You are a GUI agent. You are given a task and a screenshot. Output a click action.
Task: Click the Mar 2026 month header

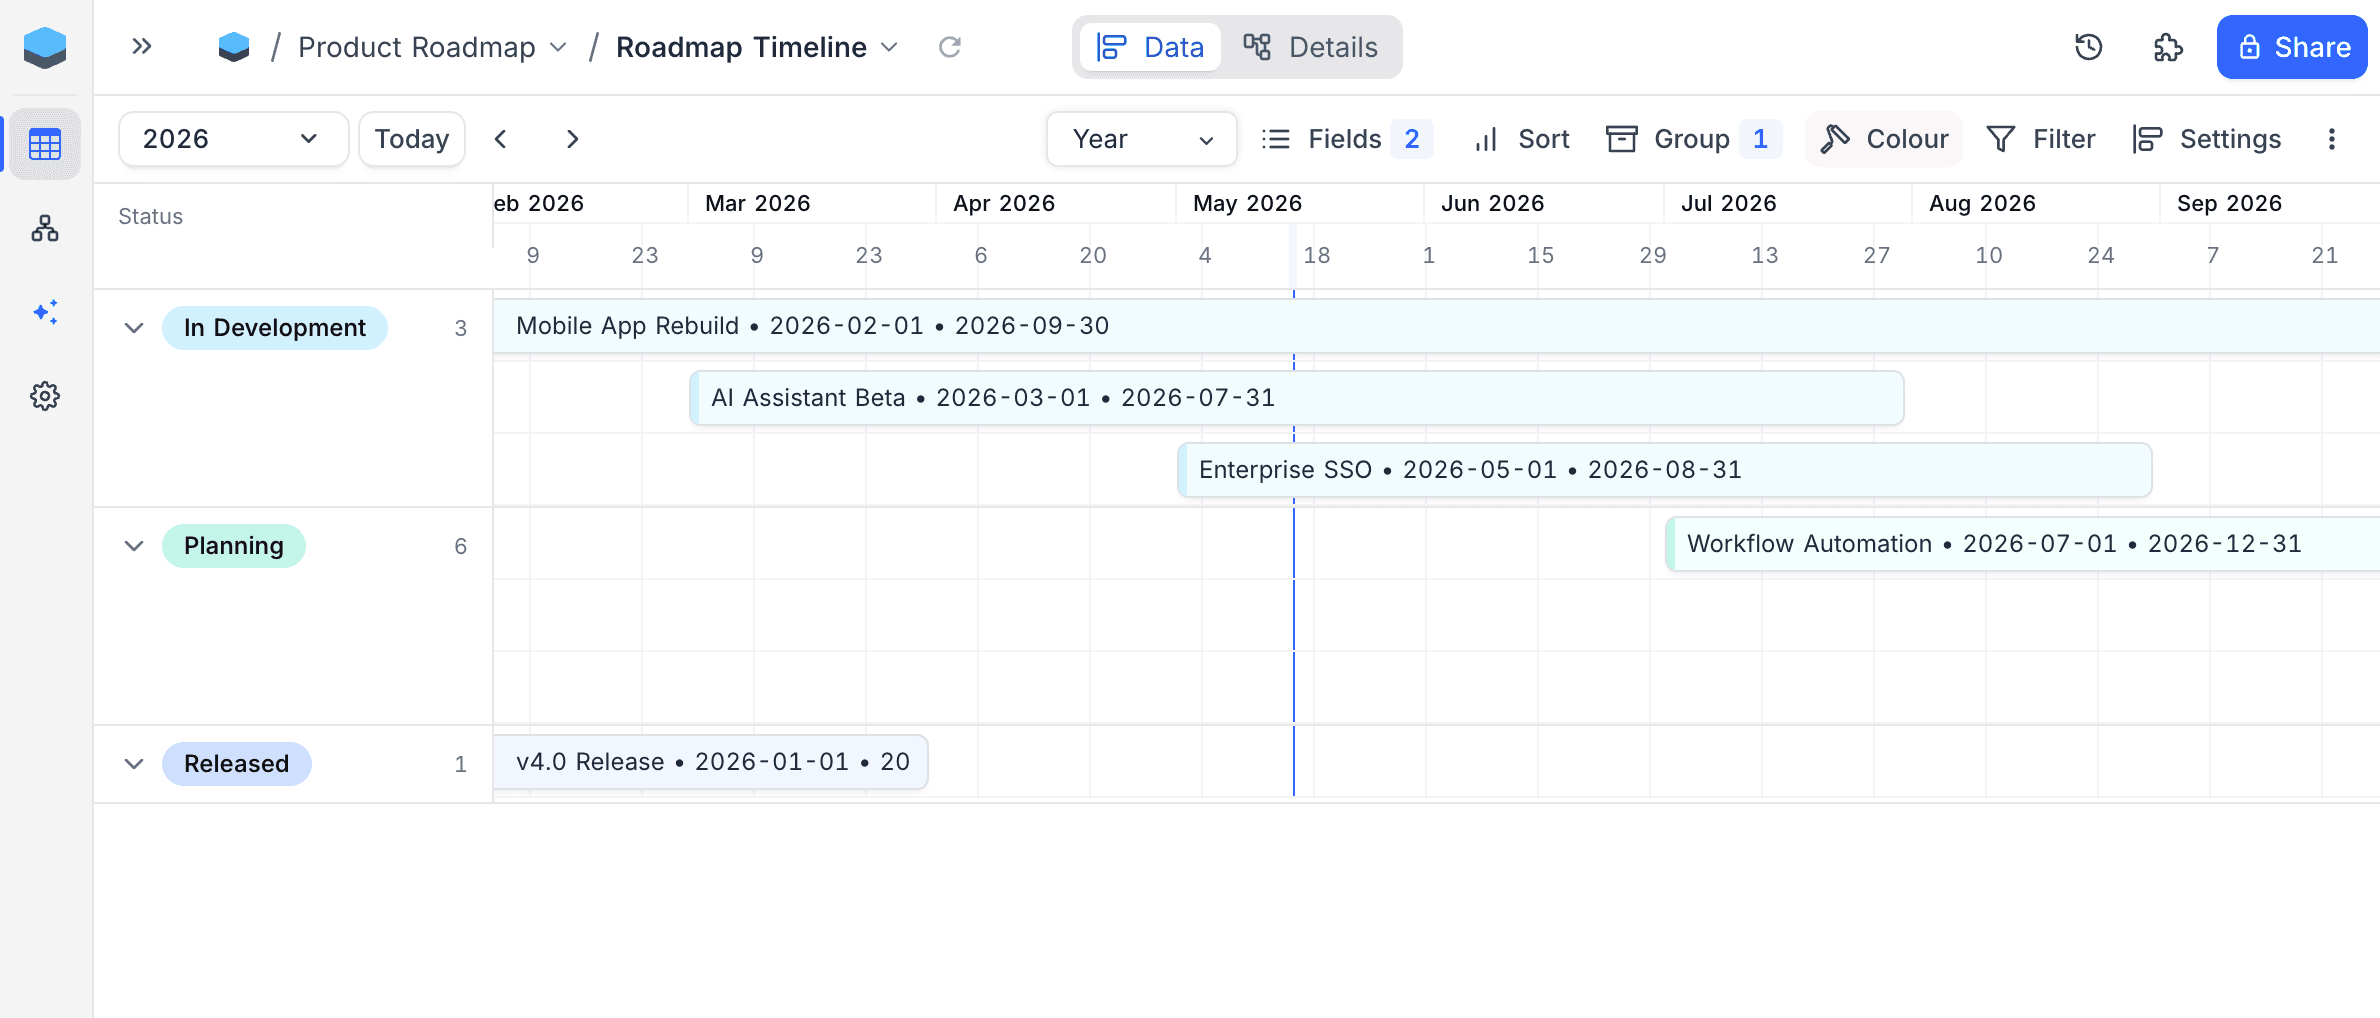[758, 203]
